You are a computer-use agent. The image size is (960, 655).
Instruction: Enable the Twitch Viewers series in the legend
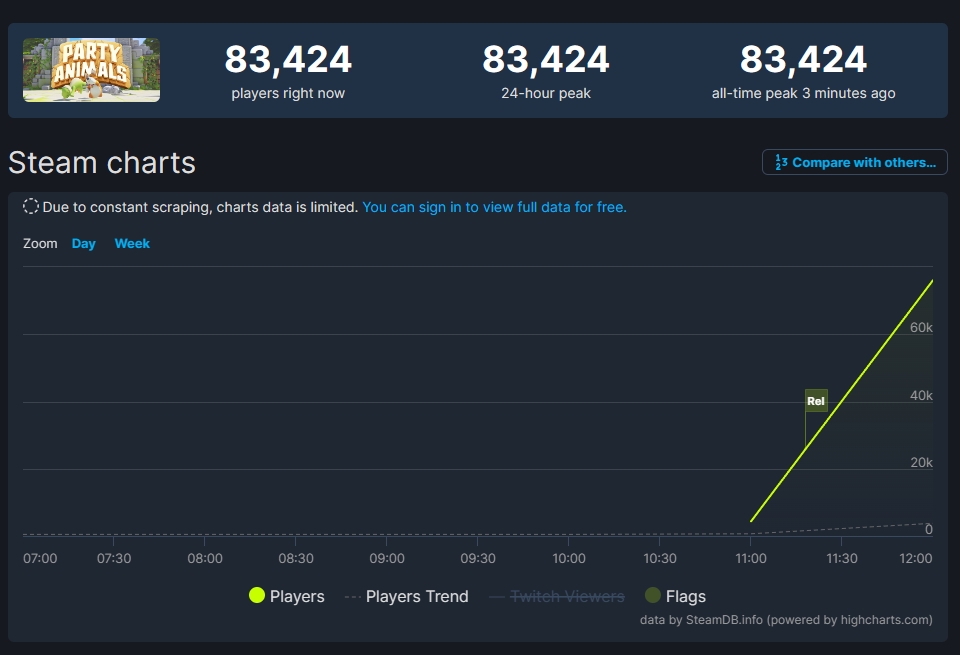(x=566, y=596)
